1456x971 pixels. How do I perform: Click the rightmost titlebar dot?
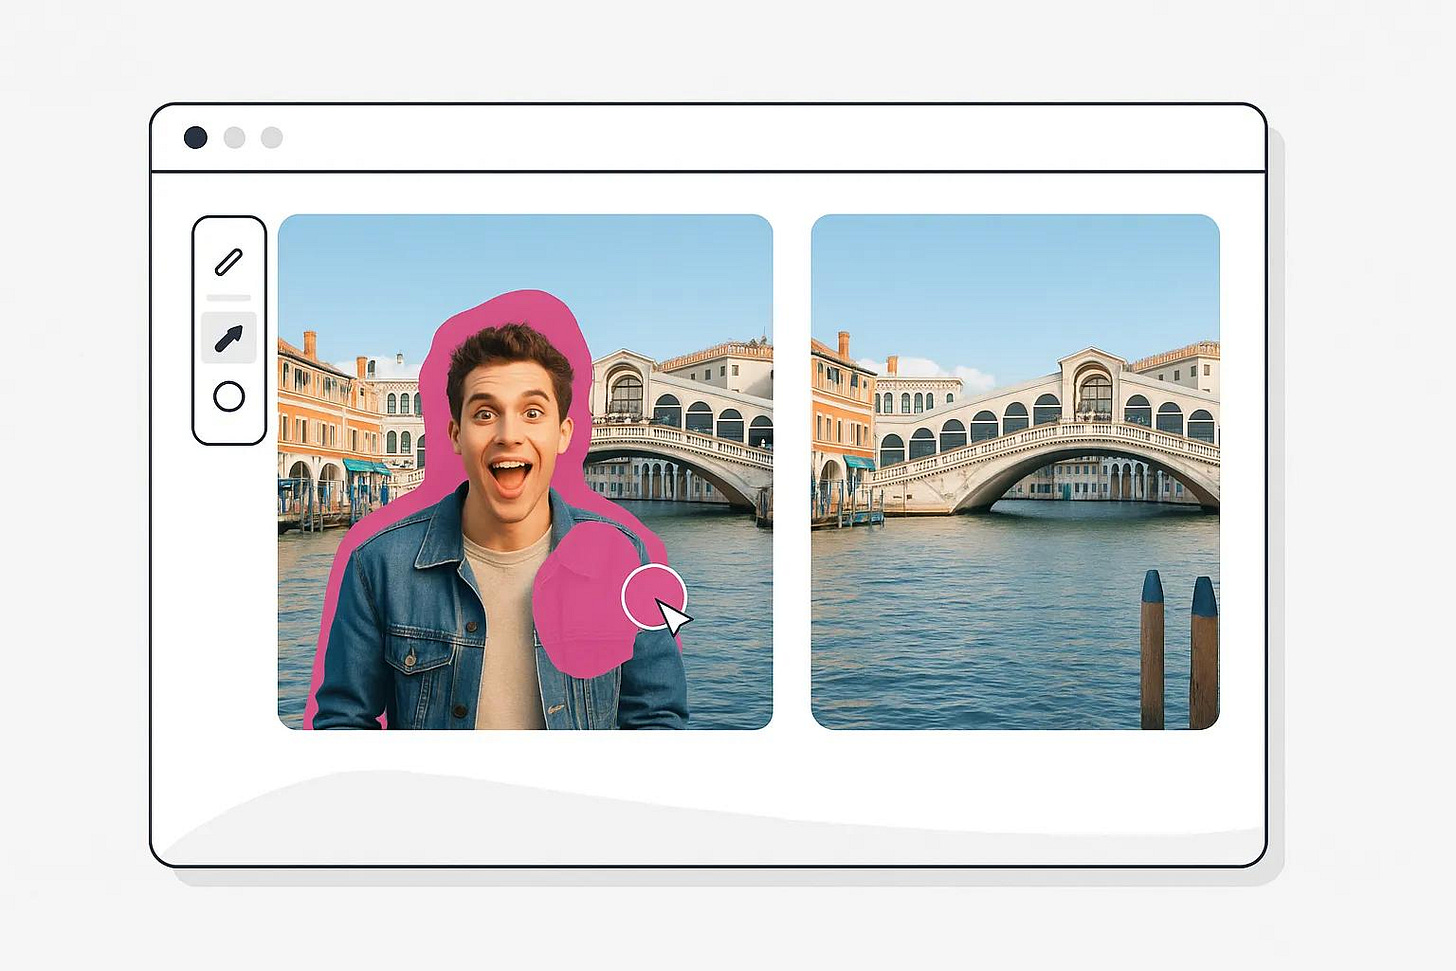click(270, 137)
